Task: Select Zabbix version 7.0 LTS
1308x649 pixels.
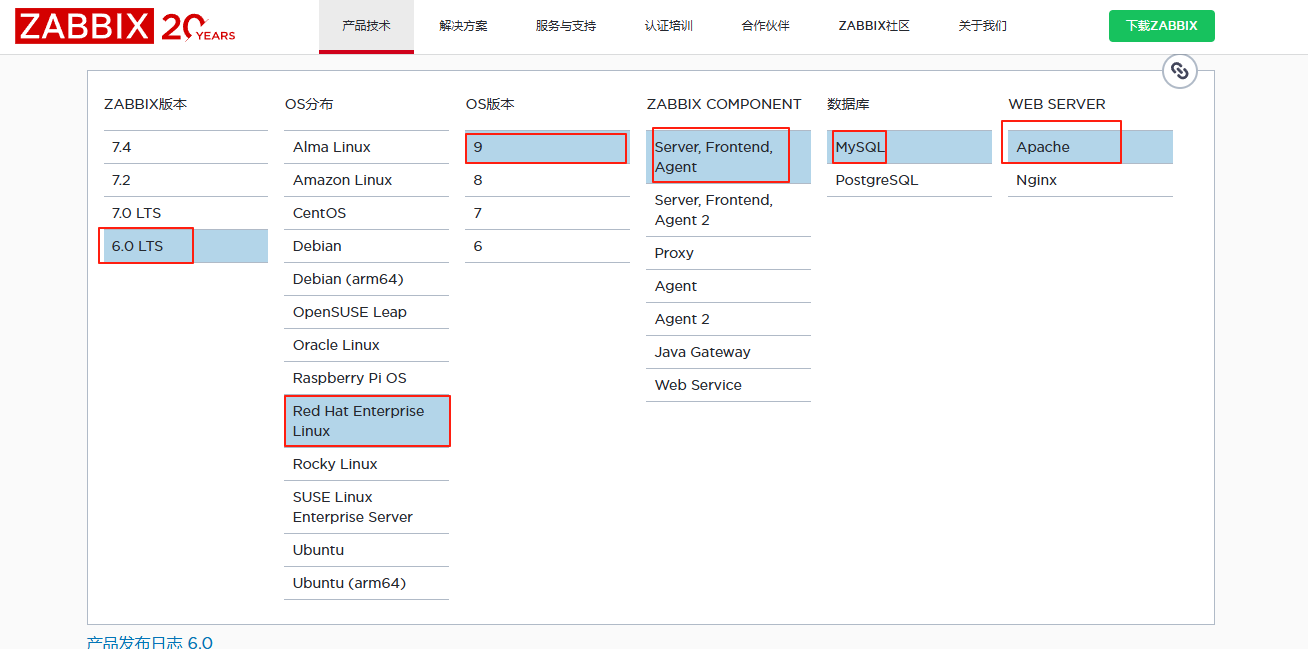Action: tap(186, 213)
